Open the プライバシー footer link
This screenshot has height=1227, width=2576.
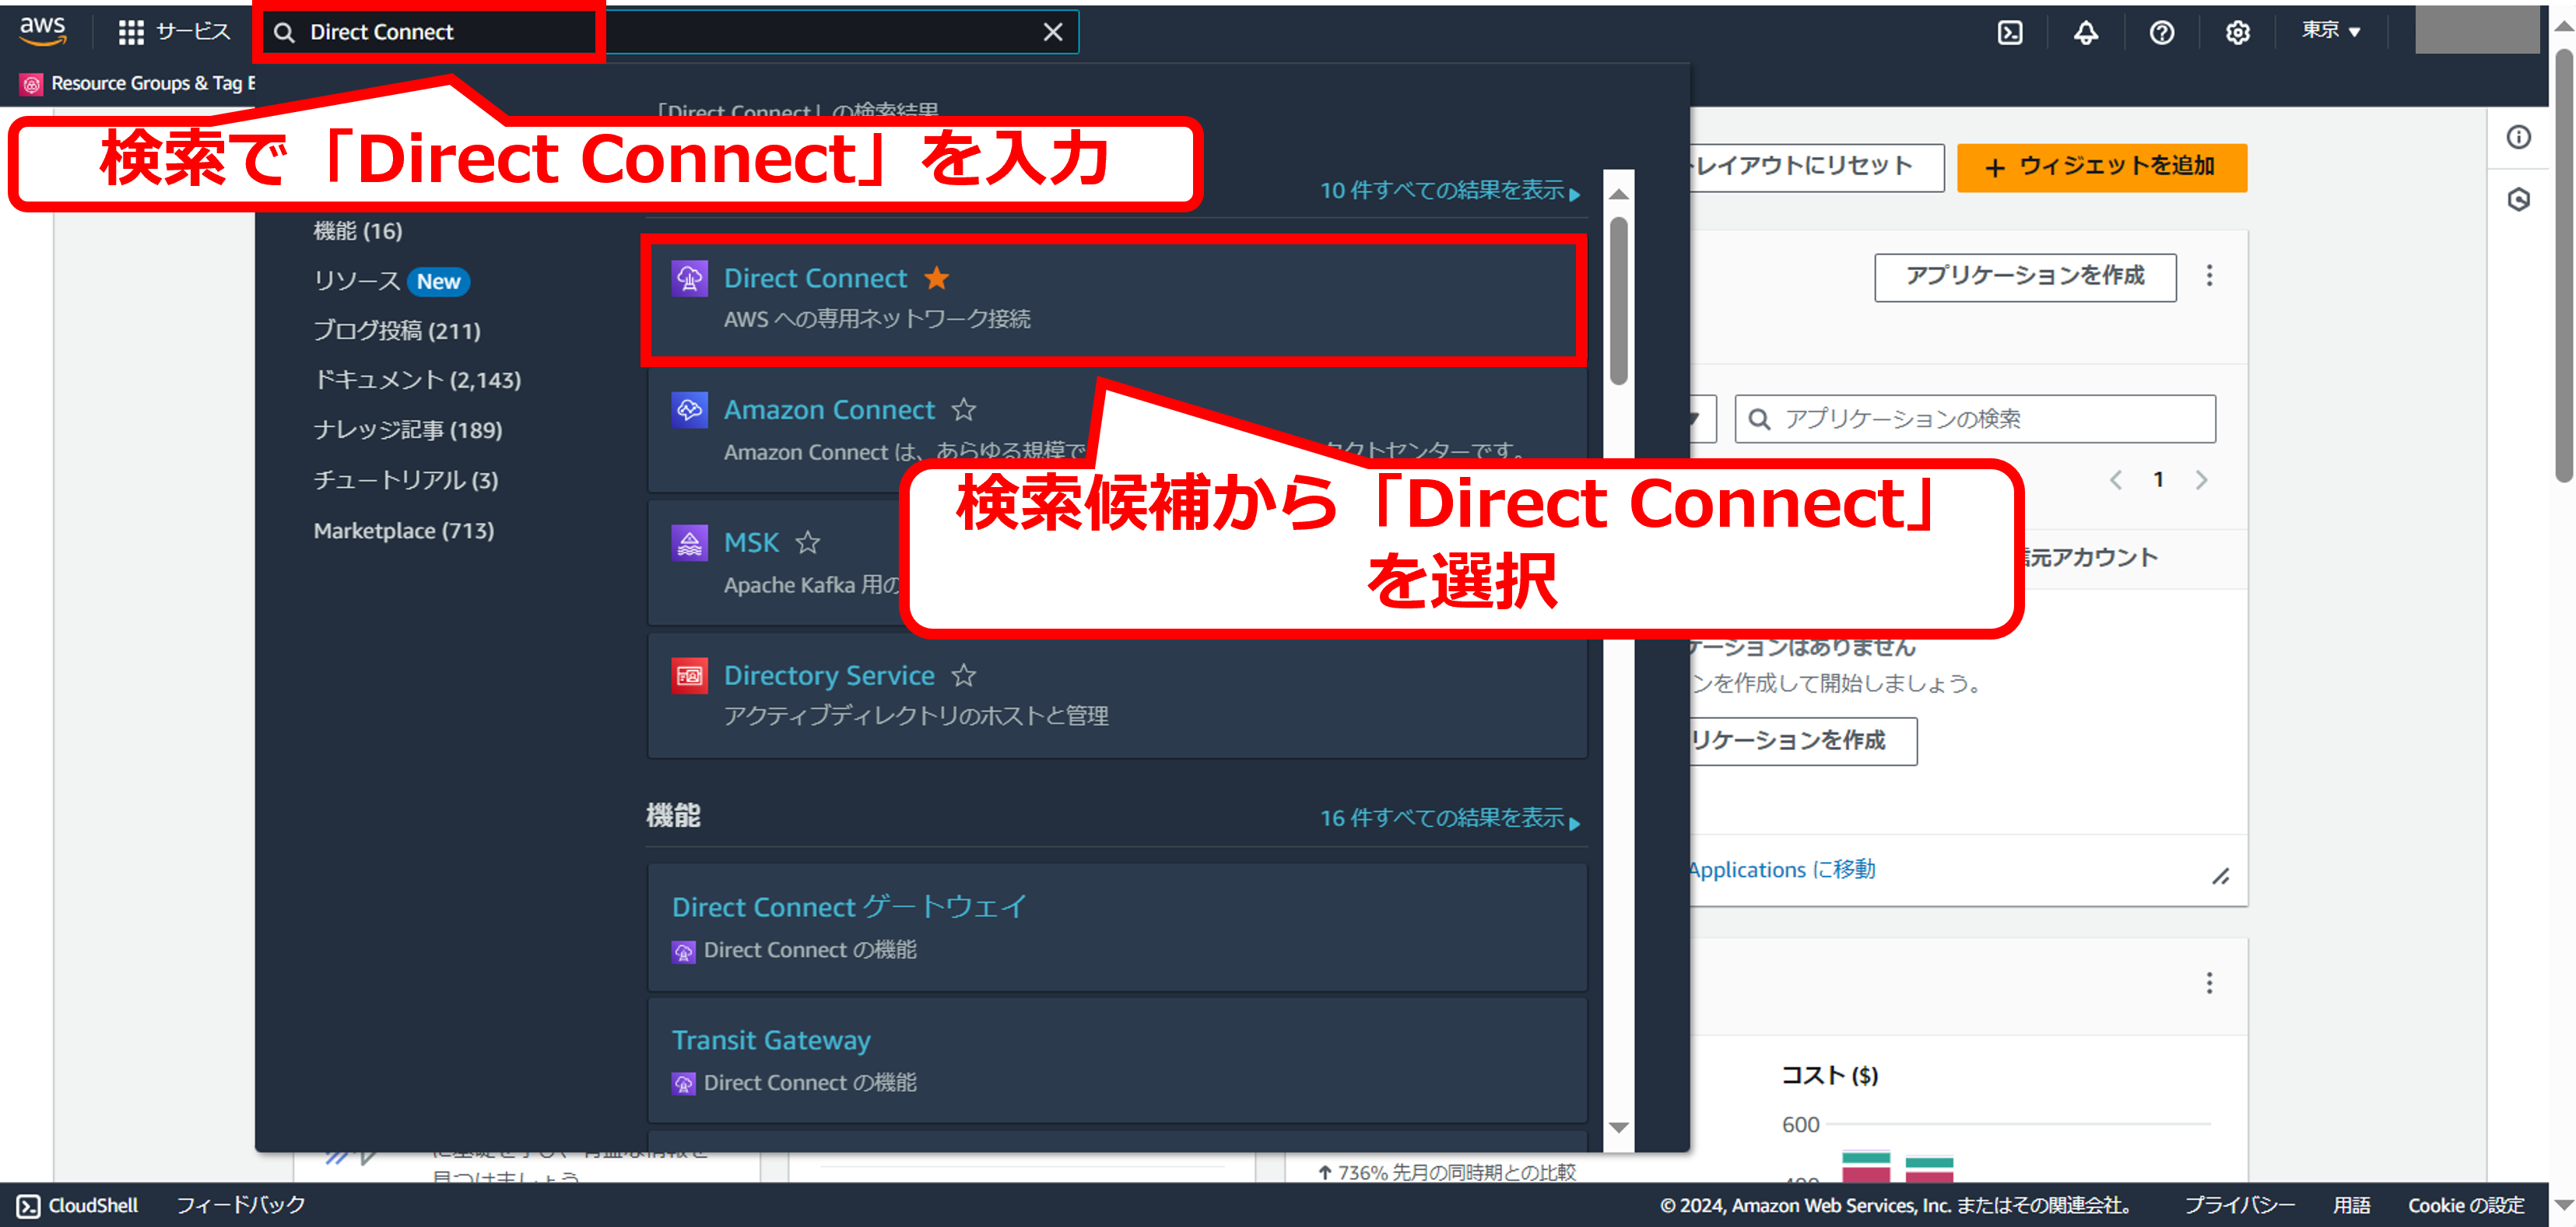(x=2239, y=1205)
